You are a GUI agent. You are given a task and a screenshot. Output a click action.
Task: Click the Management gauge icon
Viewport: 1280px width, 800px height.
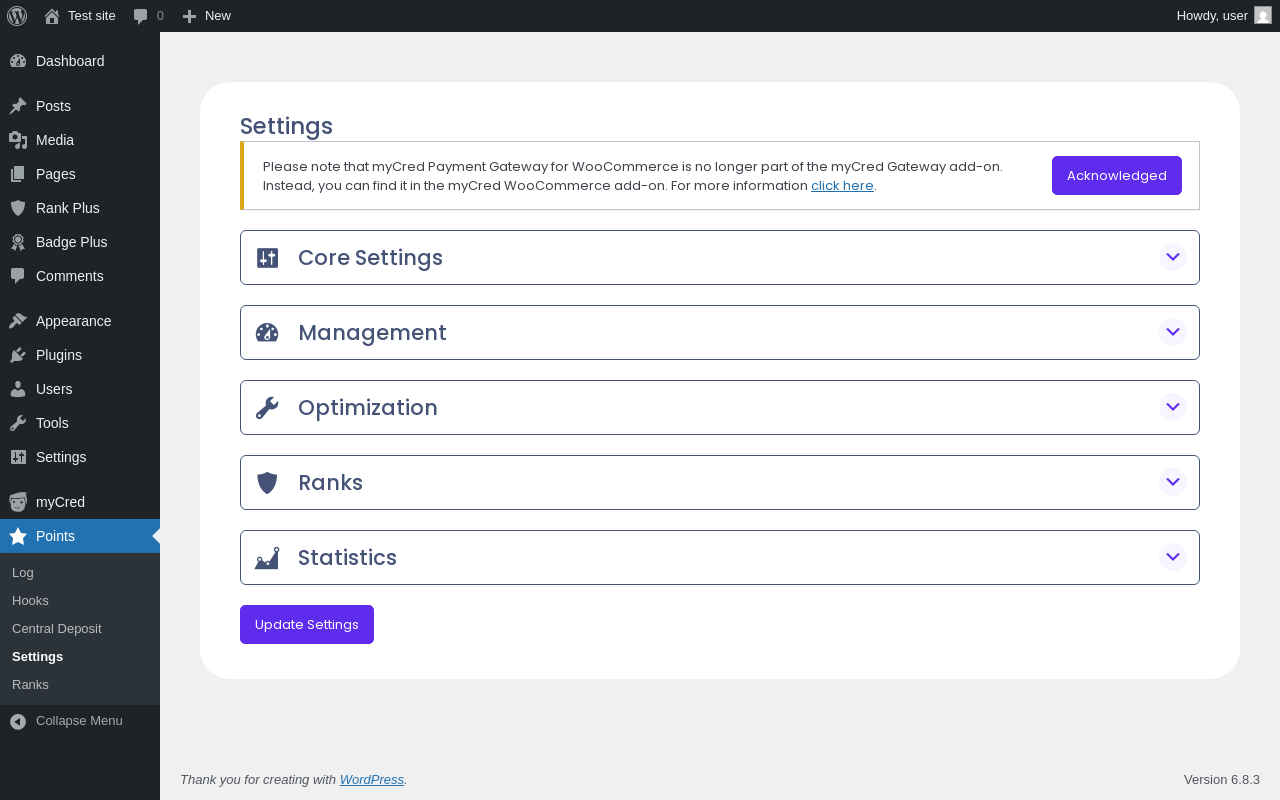[x=267, y=333]
